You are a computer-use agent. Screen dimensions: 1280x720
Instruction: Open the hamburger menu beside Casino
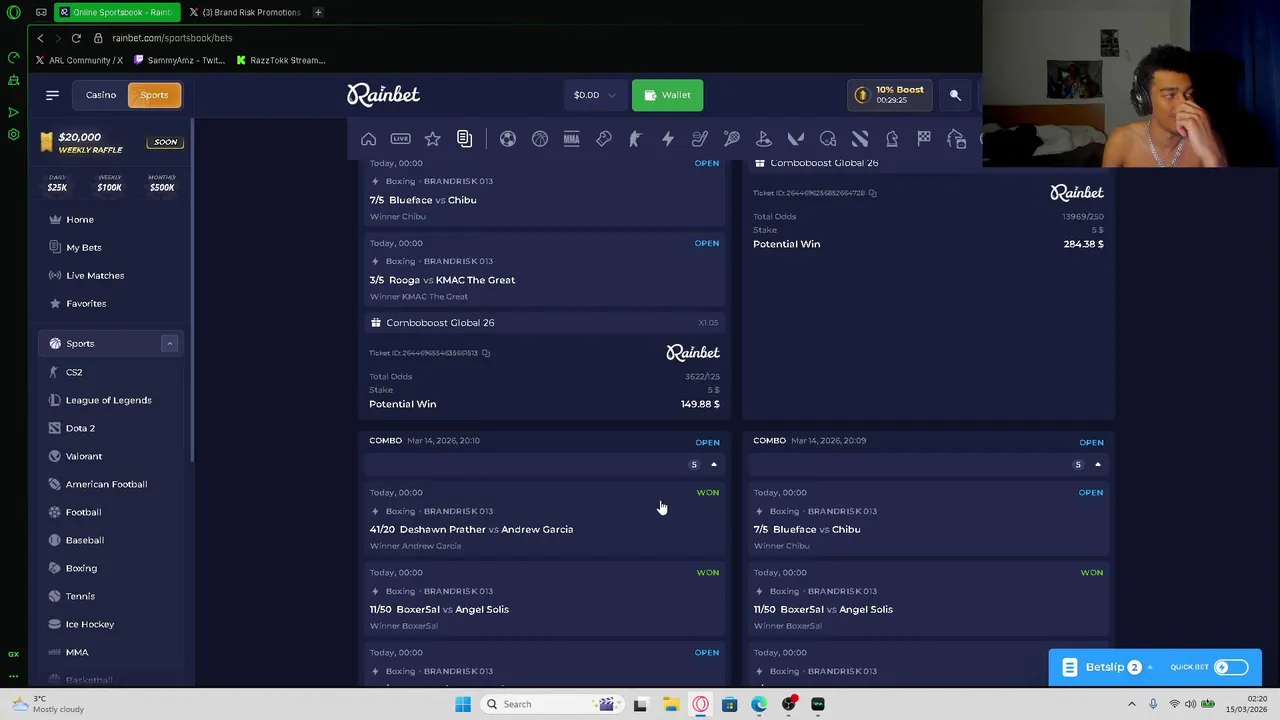[x=52, y=95]
